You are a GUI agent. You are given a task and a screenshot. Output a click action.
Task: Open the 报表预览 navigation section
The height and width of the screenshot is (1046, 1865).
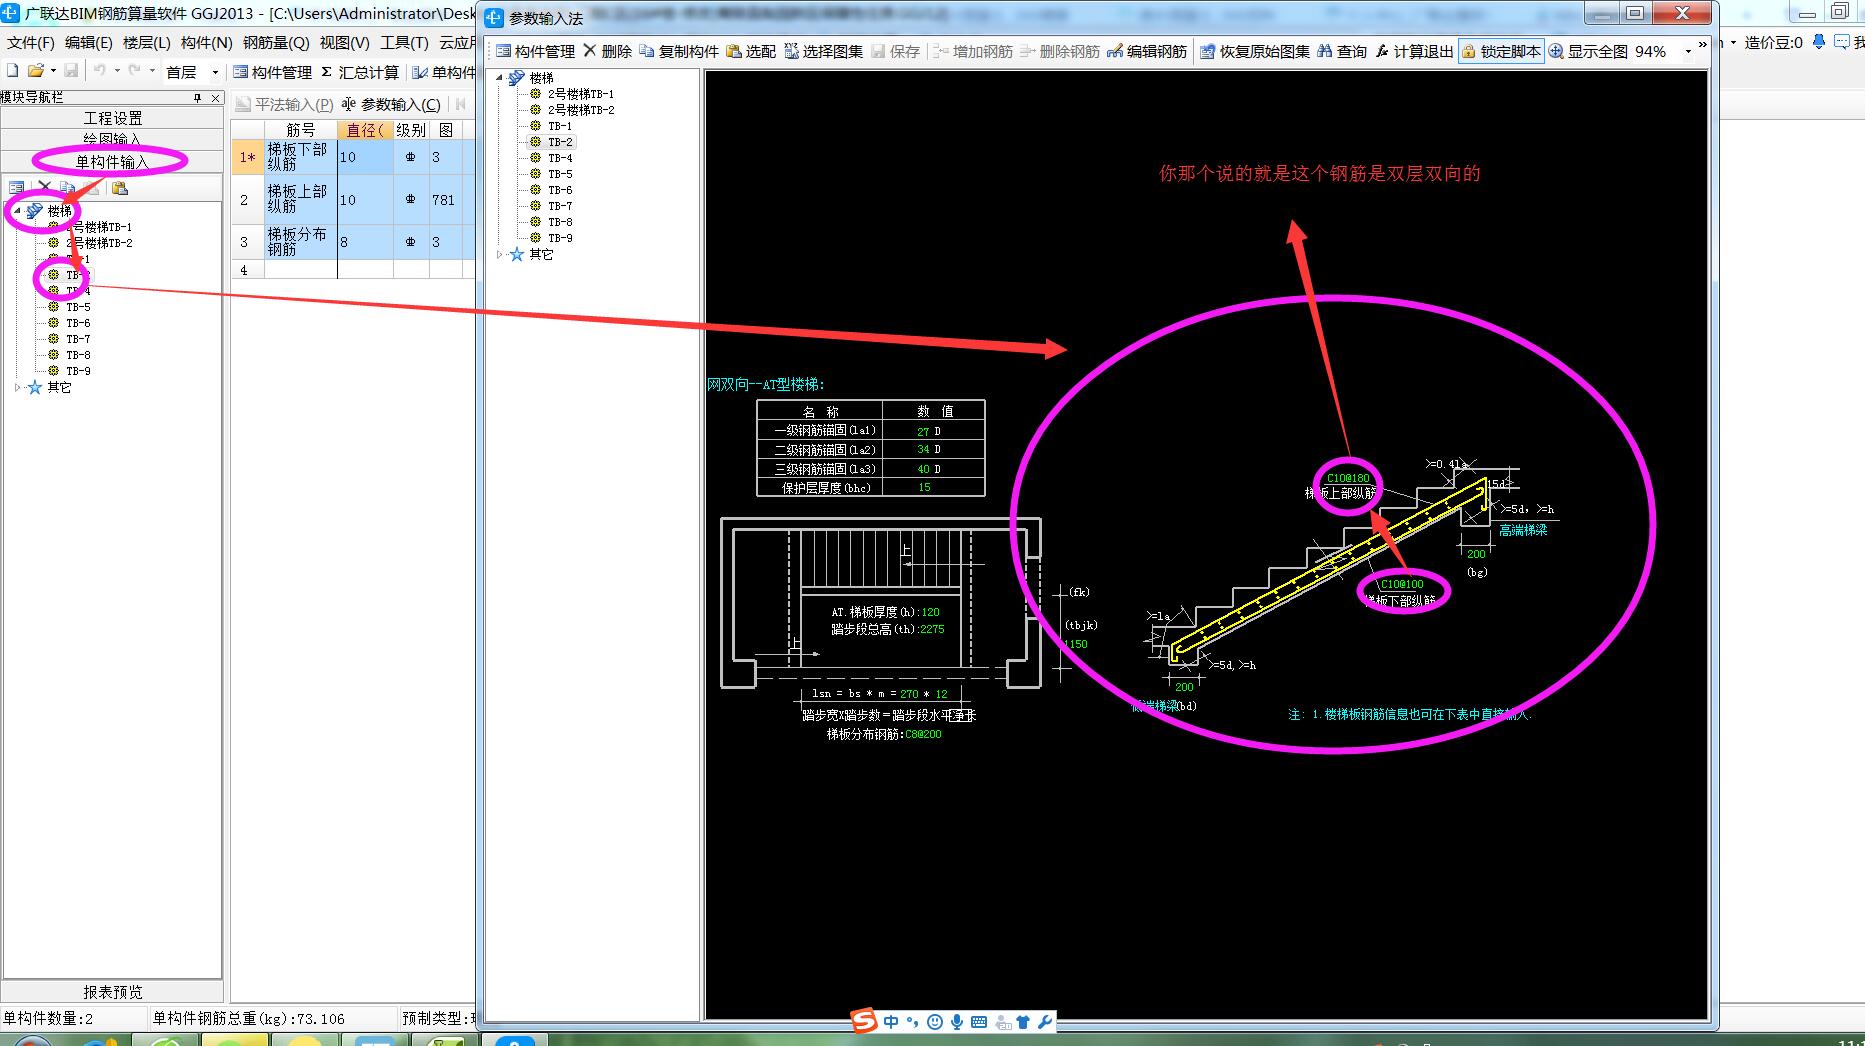[112, 991]
